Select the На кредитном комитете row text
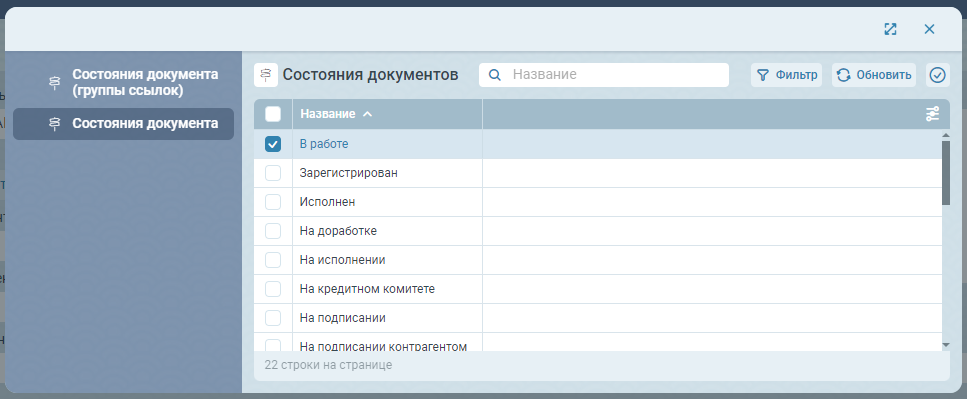 367,289
